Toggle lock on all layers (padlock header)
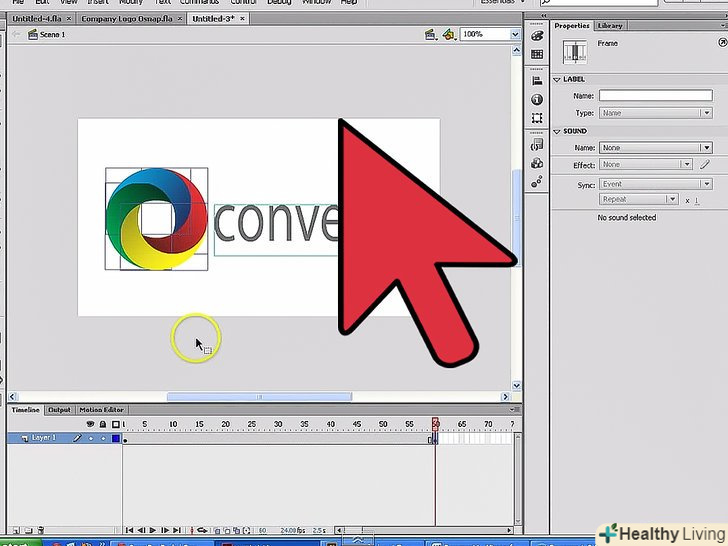The height and width of the screenshot is (546, 728). pos(103,424)
